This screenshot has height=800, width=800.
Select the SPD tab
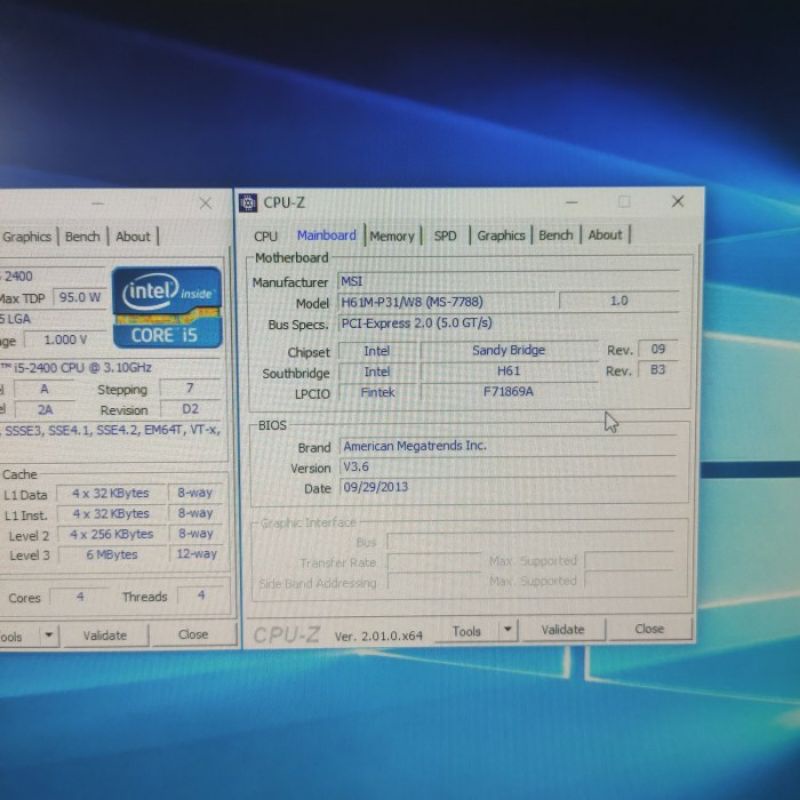coord(445,236)
